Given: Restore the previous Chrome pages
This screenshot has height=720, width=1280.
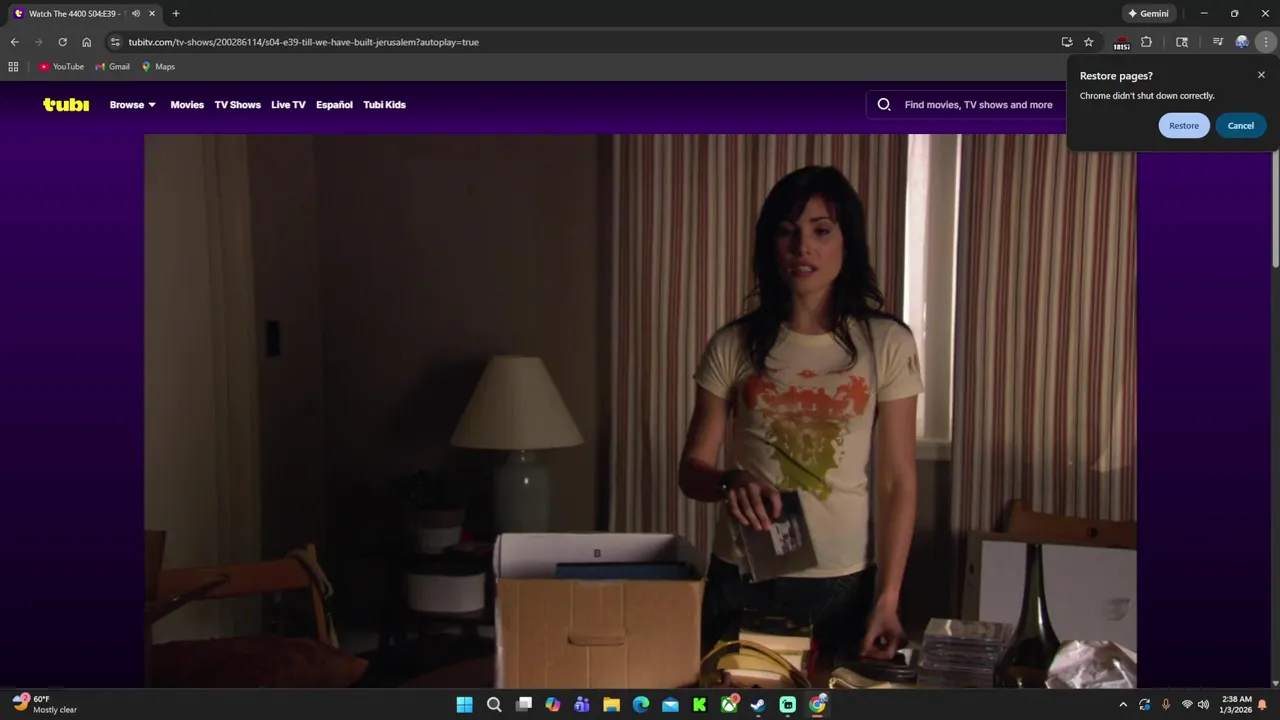Looking at the screenshot, I should pyautogui.click(x=1184, y=125).
